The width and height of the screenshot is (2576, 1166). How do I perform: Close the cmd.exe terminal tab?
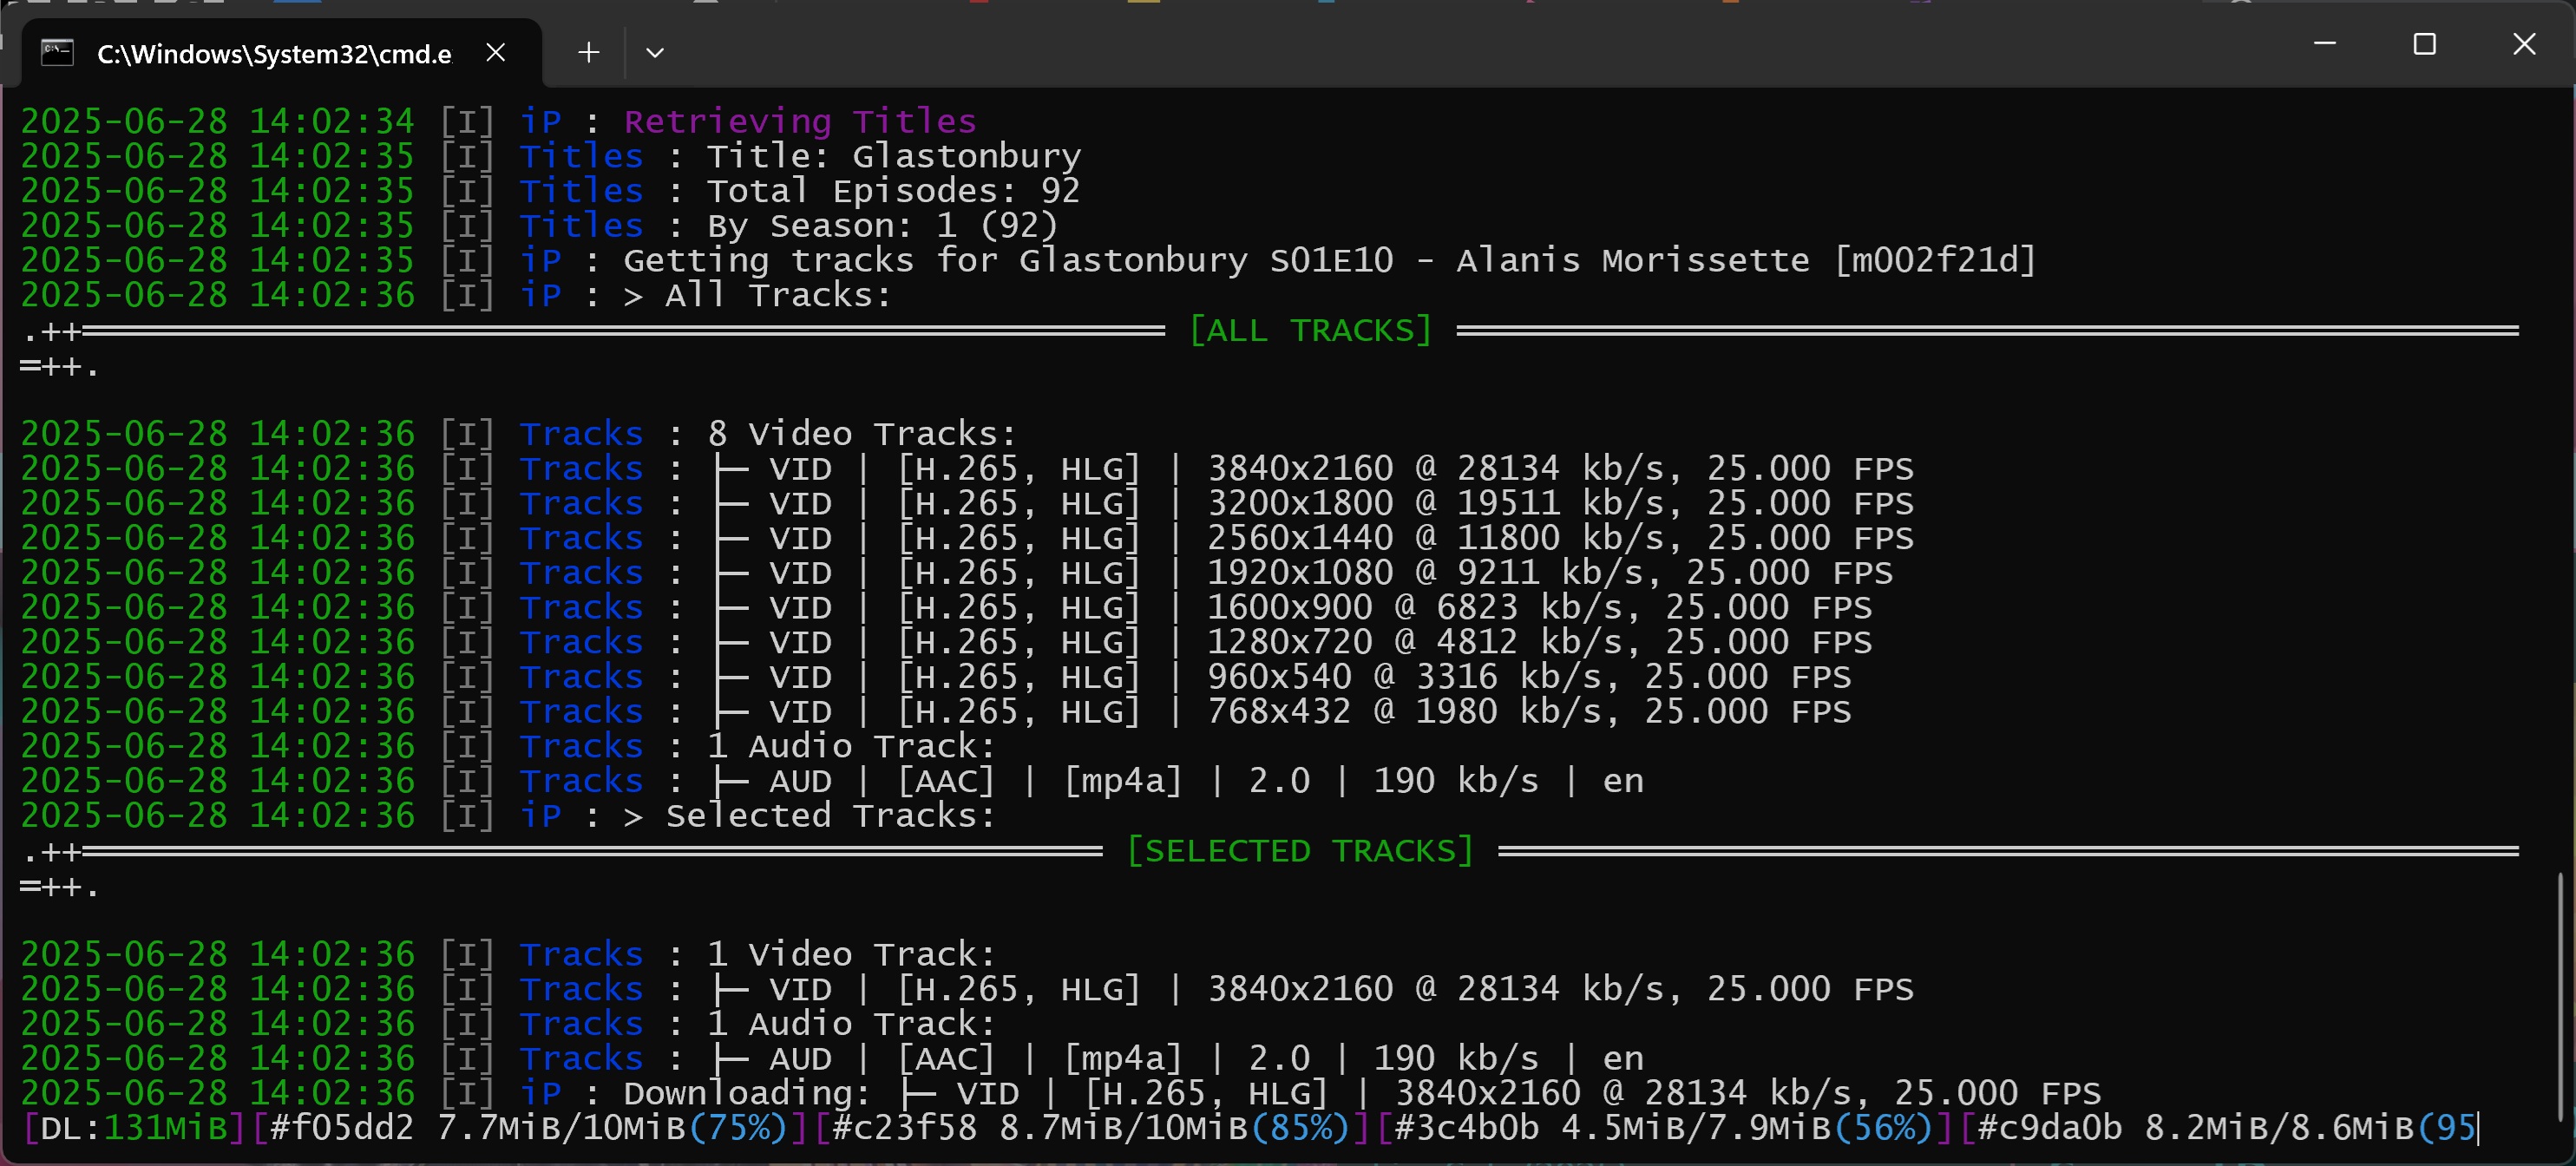[495, 52]
